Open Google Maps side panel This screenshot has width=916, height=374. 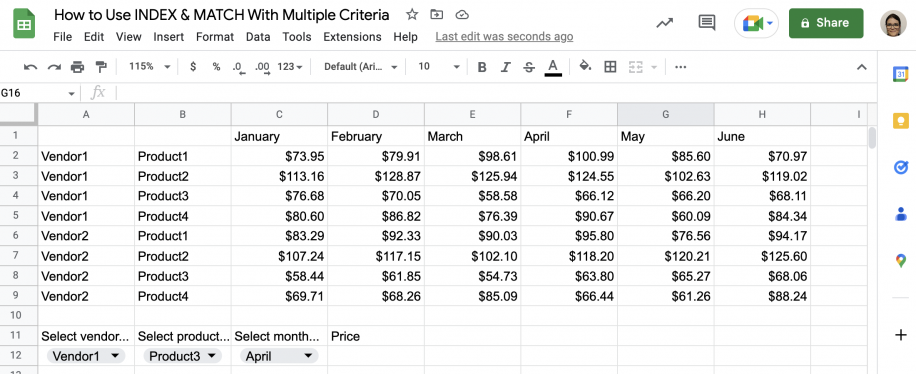point(900,261)
